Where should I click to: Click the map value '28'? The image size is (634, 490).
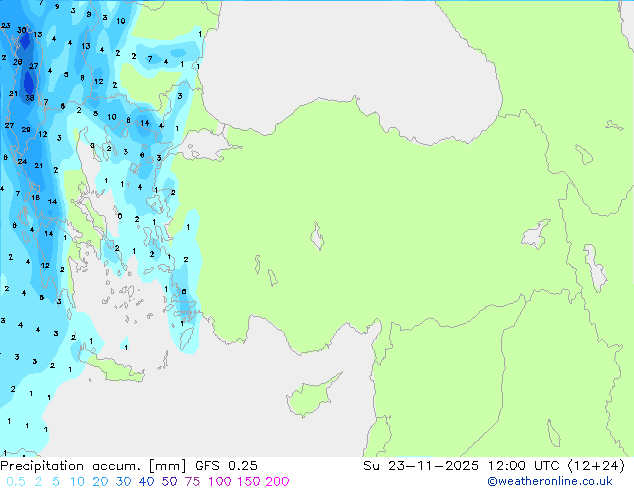17,62
